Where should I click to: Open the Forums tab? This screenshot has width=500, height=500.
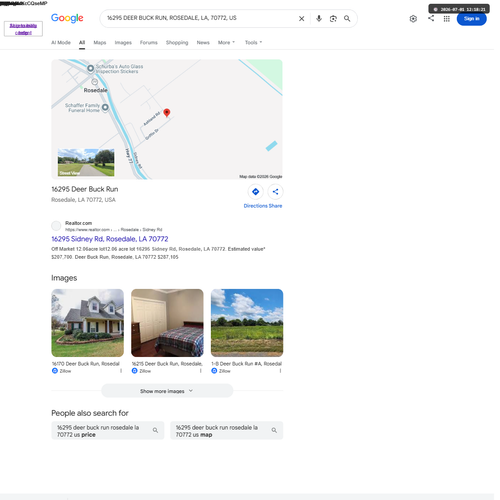tap(149, 43)
